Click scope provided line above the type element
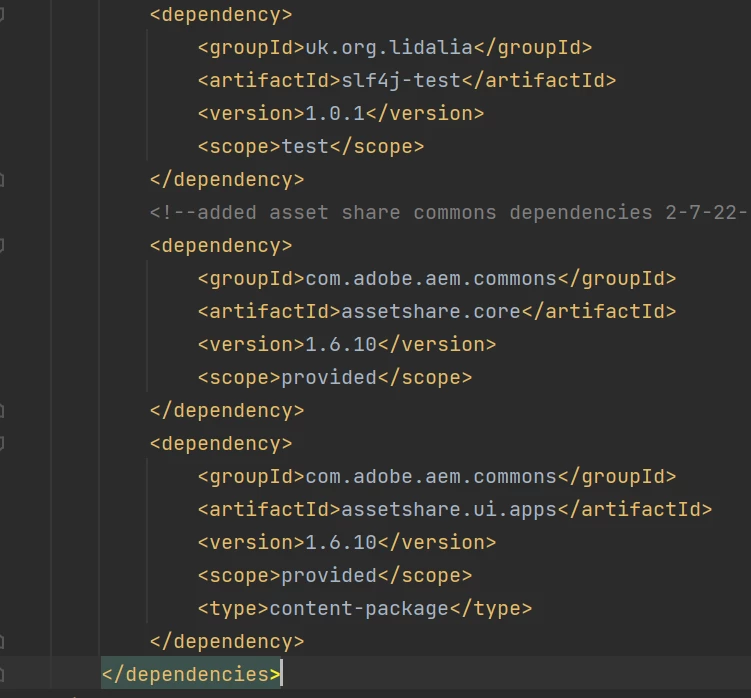The width and height of the screenshot is (751, 698). coord(335,576)
